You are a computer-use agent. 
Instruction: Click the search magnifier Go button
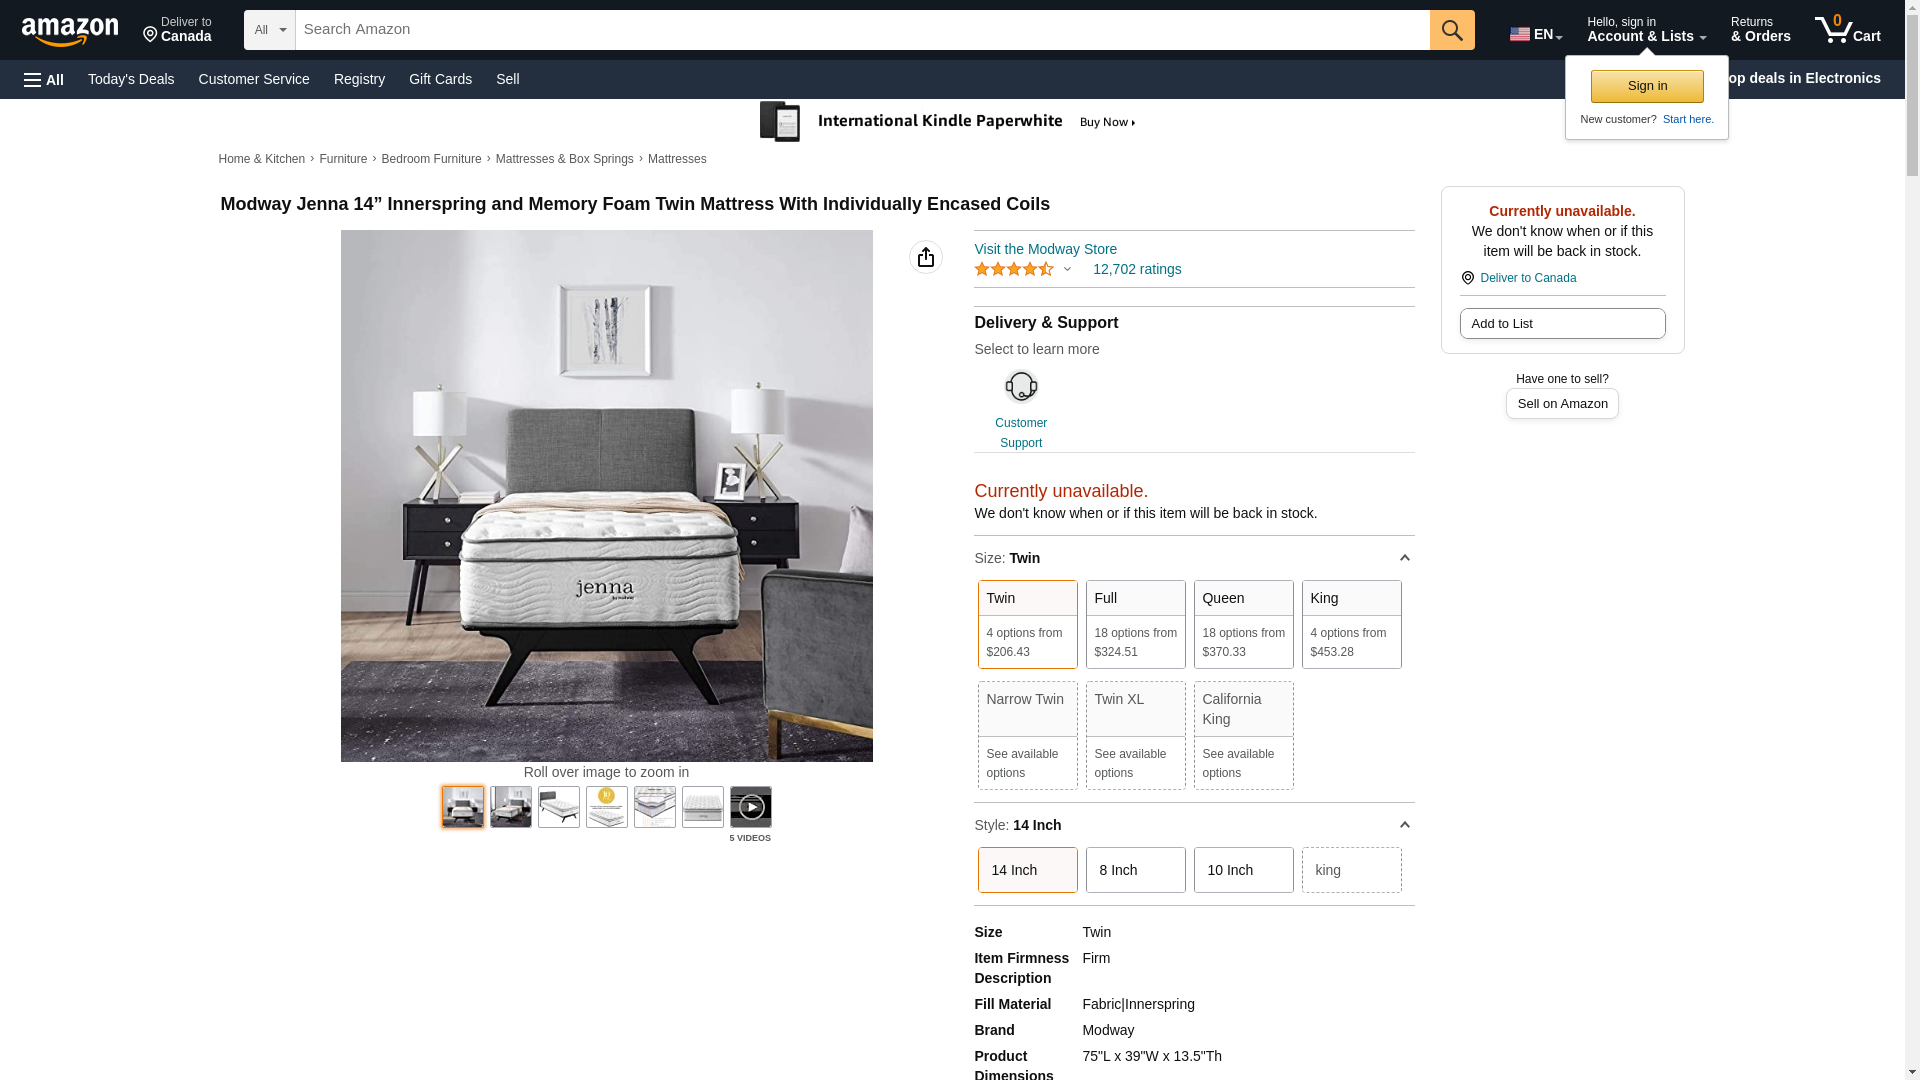[x=1452, y=30]
